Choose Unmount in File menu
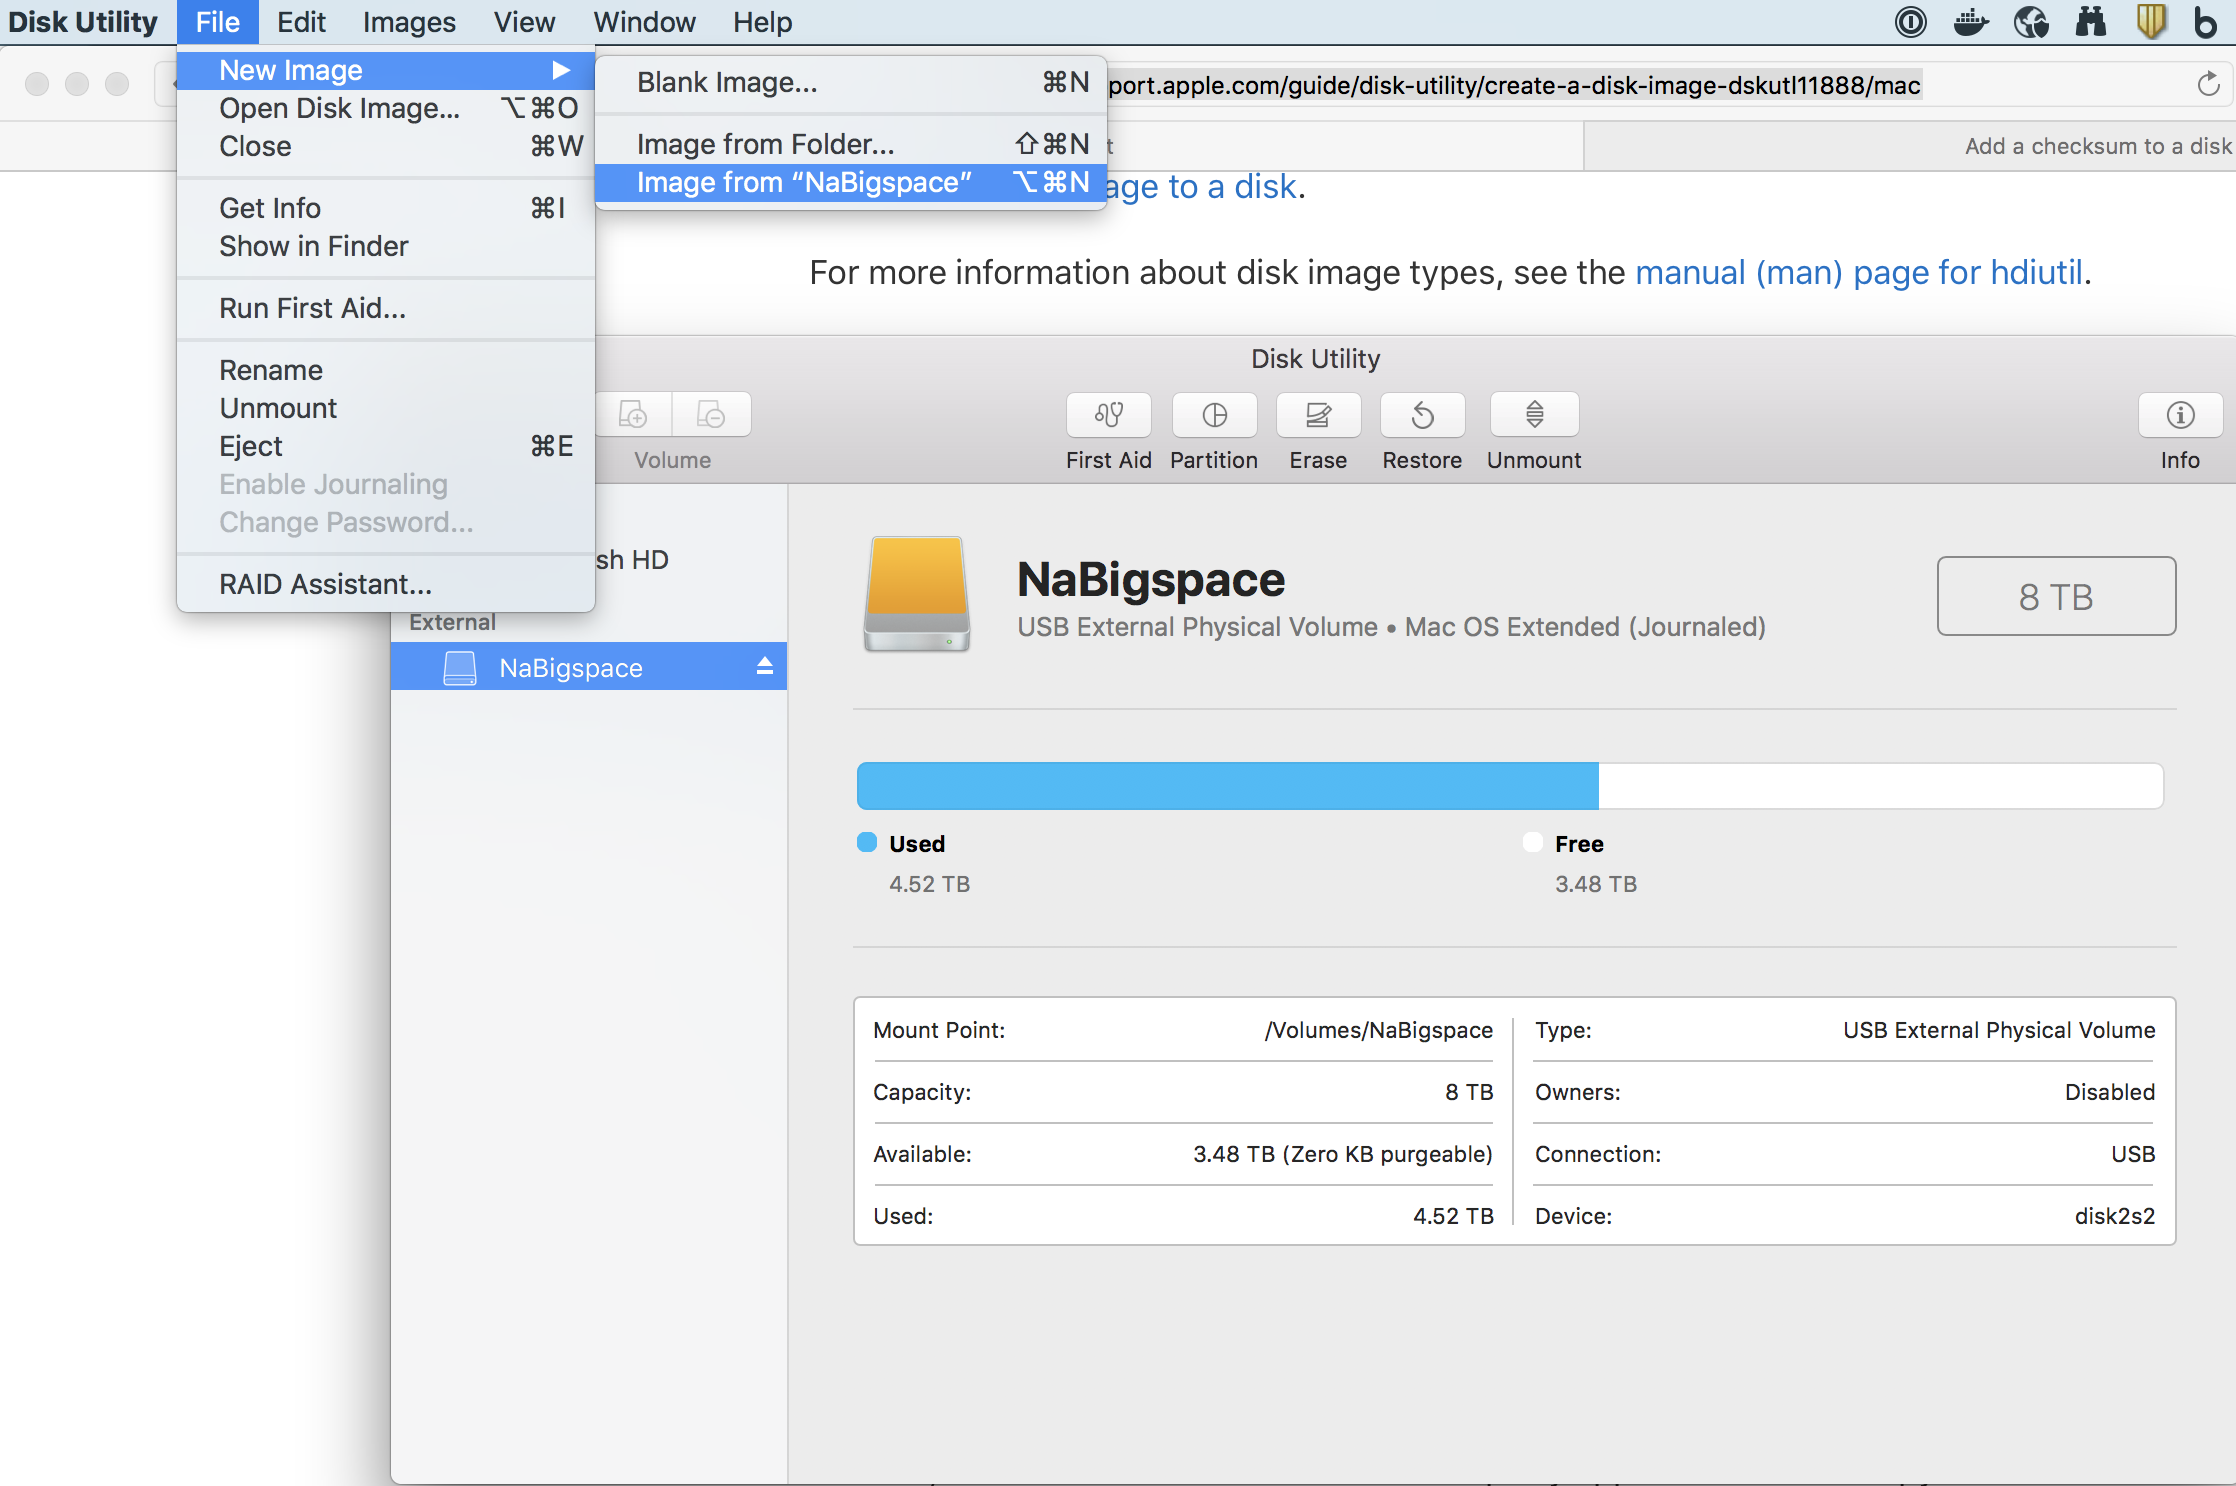The image size is (2236, 1486). click(386, 408)
